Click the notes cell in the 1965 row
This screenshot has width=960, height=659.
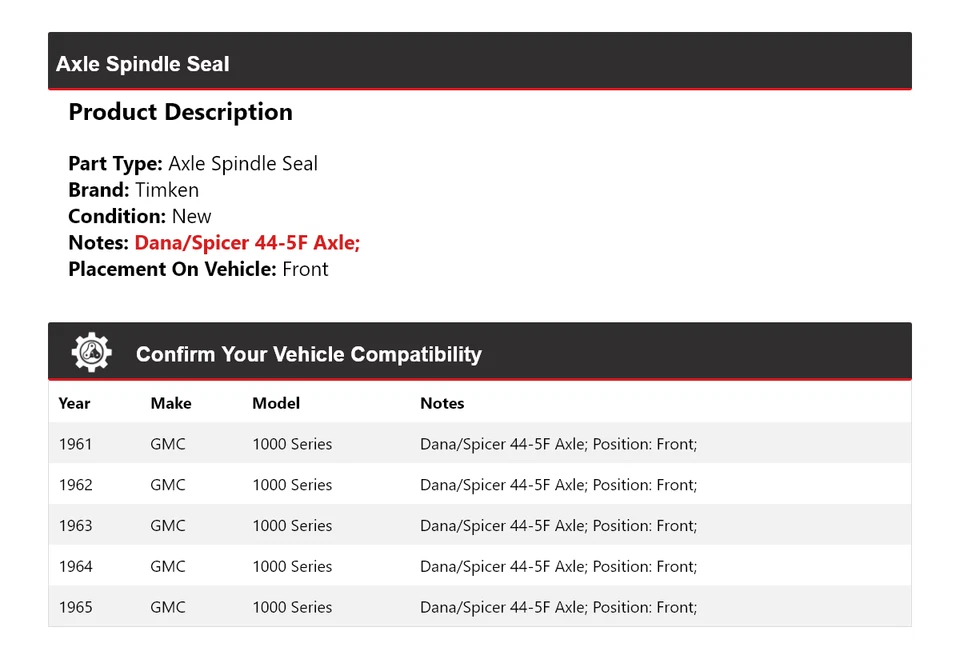pos(558,607)
